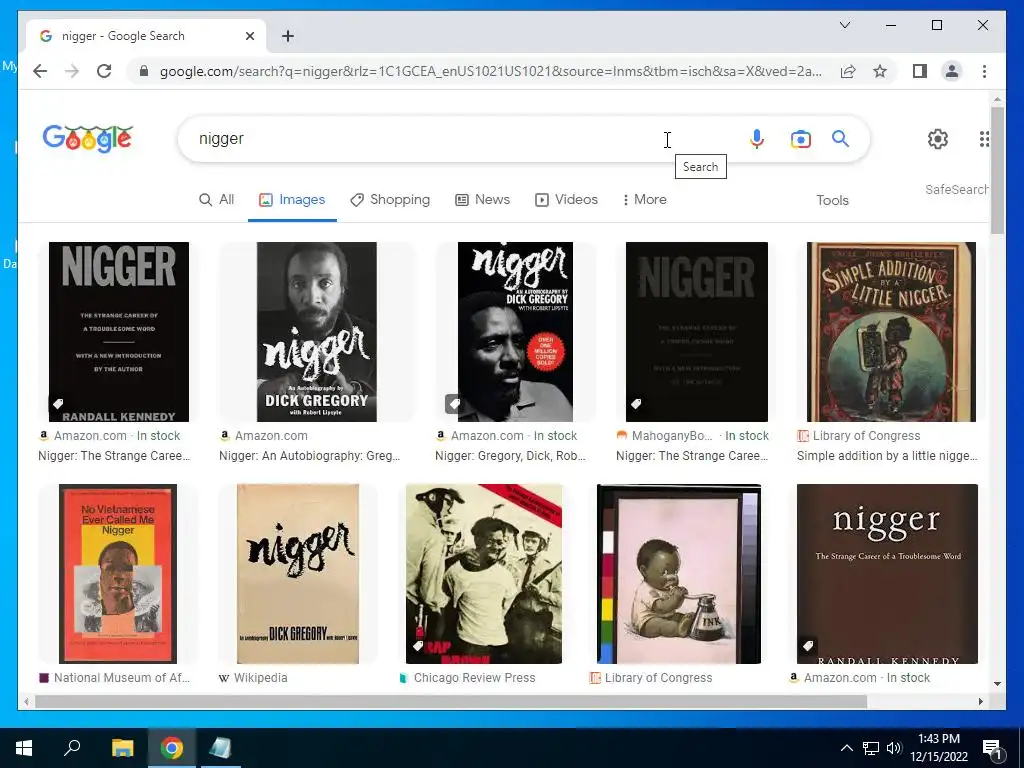Show hidden system tray icons
1024x768 pixels.
tap(846, 748)
